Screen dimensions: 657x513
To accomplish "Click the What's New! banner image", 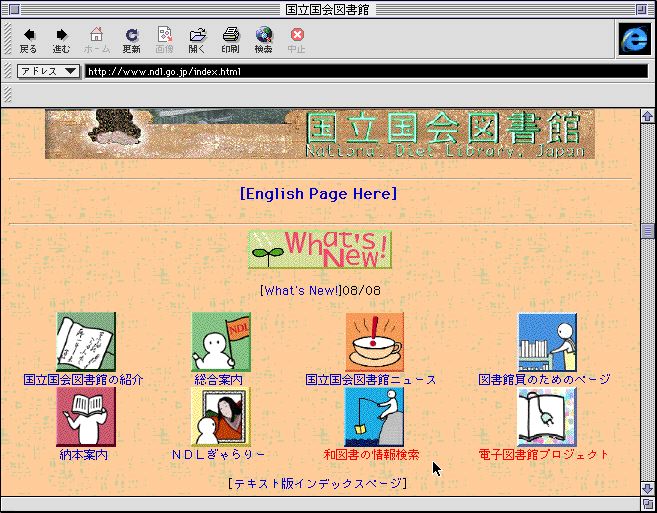I will click(x=320, y=250).
